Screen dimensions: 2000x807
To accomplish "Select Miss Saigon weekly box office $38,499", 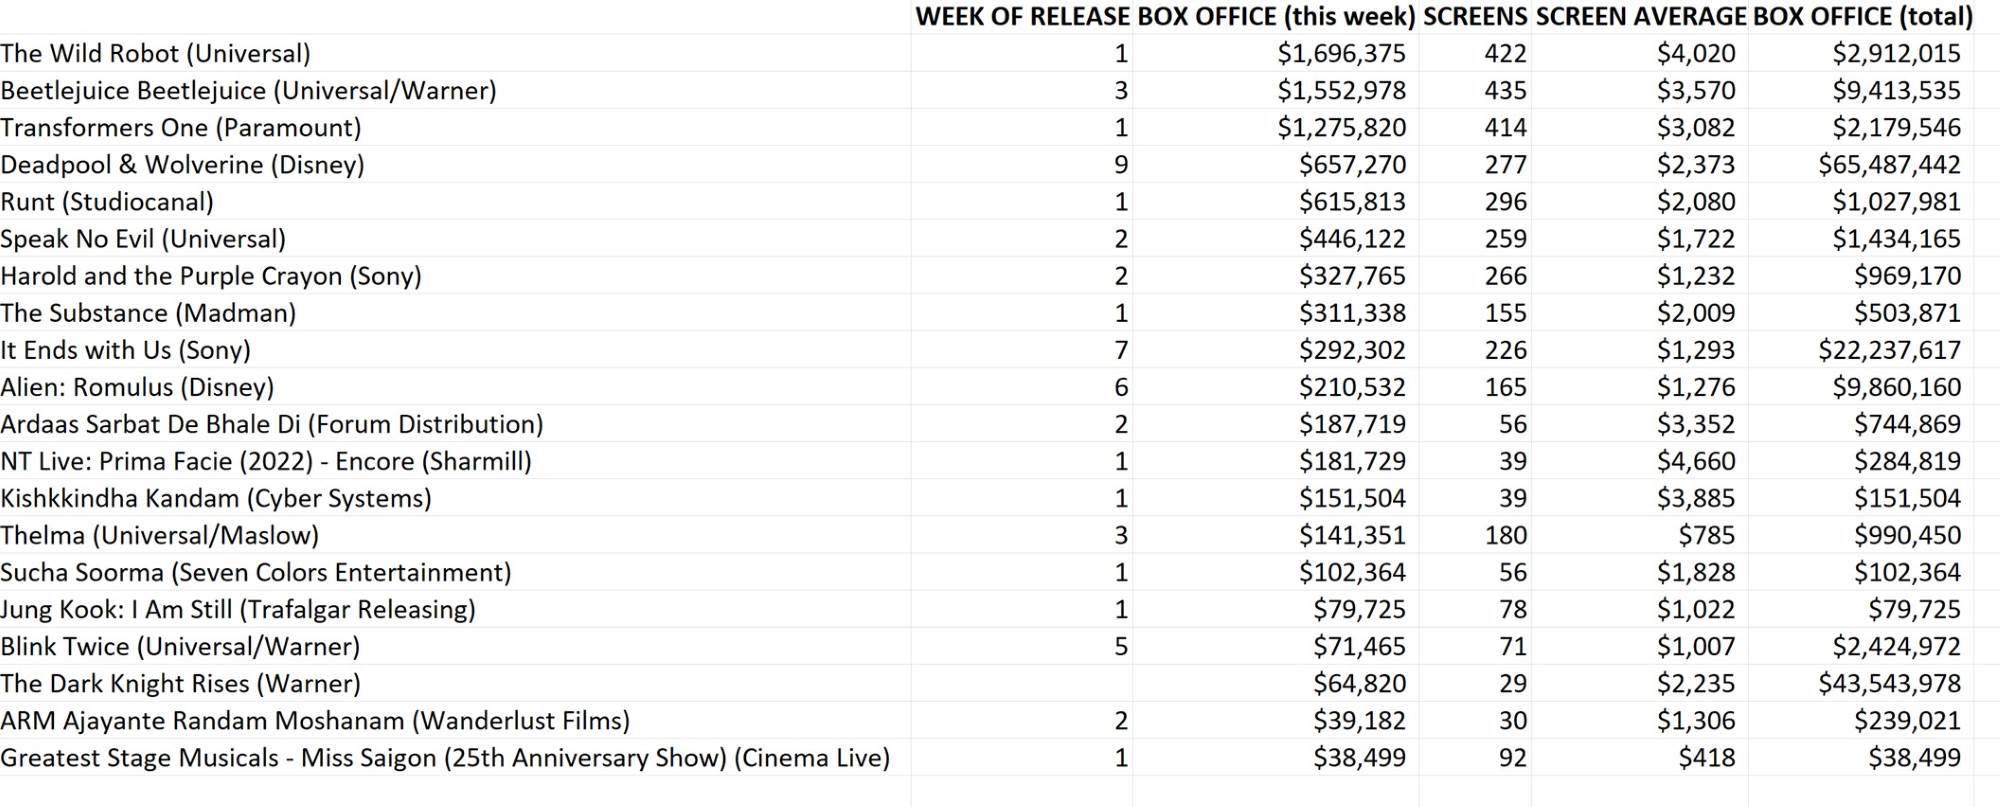I will [x=1359, y=757].
